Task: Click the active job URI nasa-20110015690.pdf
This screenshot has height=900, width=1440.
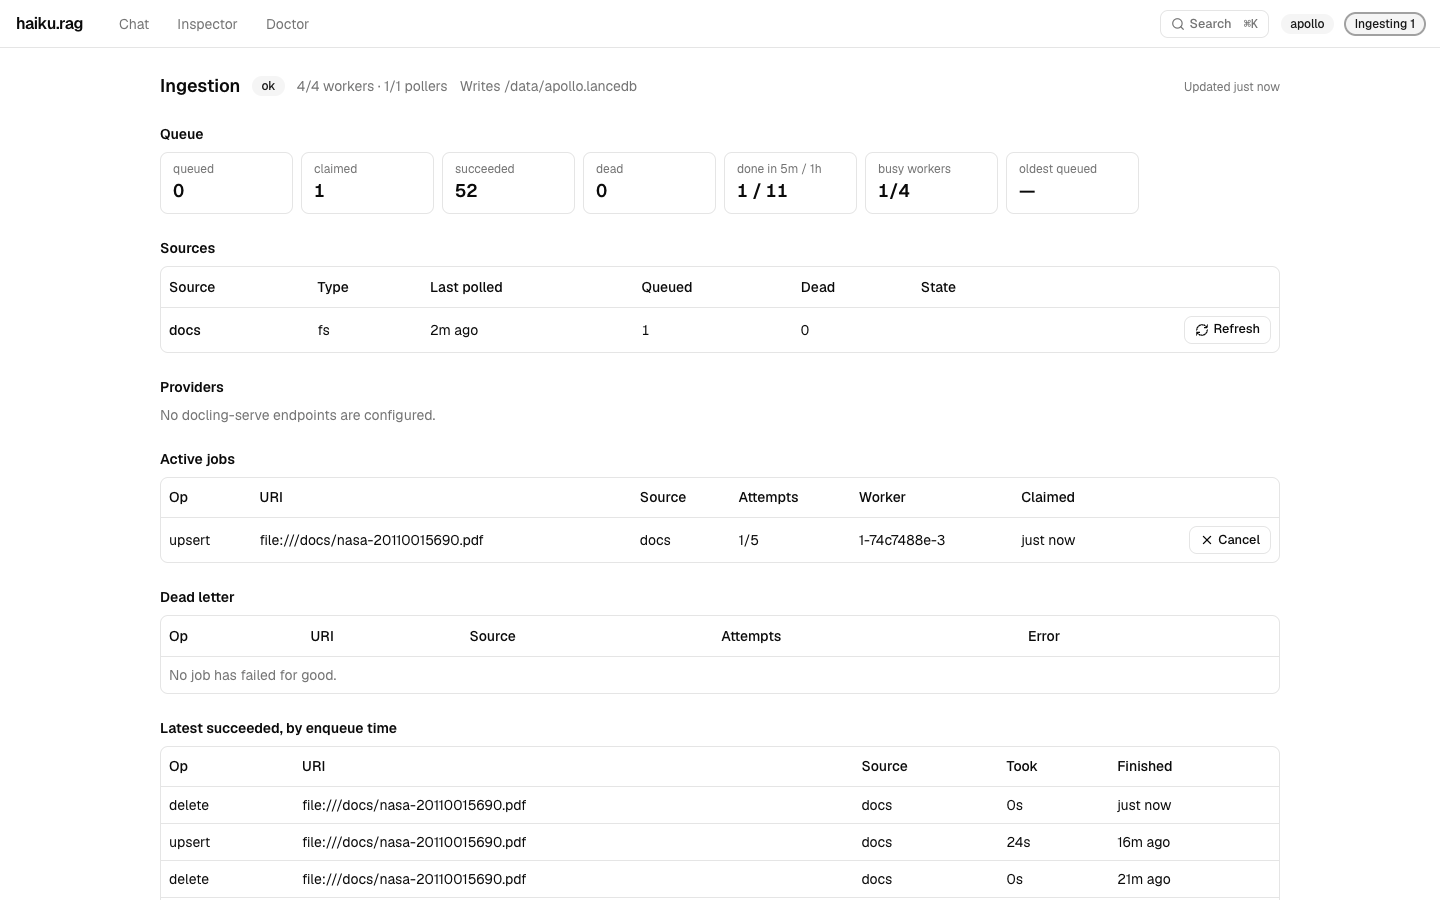Action: click(x=371, y=540)
